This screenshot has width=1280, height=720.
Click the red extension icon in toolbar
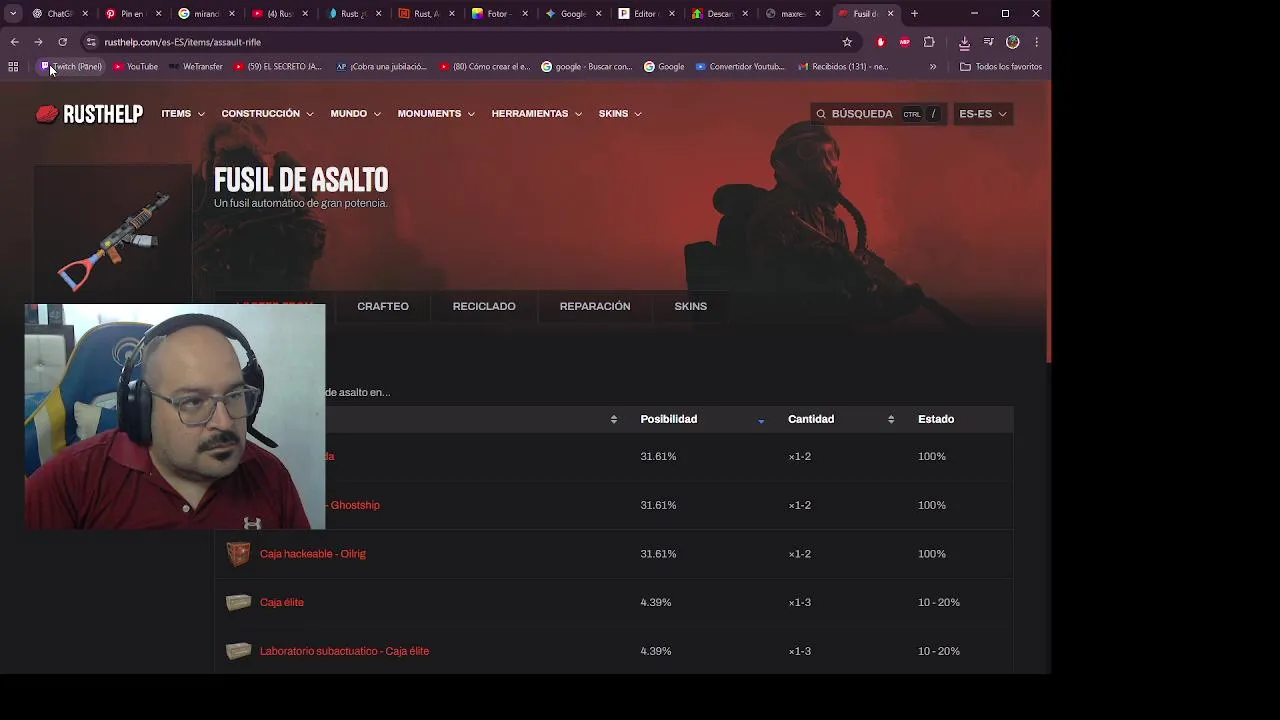click(880, 42)
